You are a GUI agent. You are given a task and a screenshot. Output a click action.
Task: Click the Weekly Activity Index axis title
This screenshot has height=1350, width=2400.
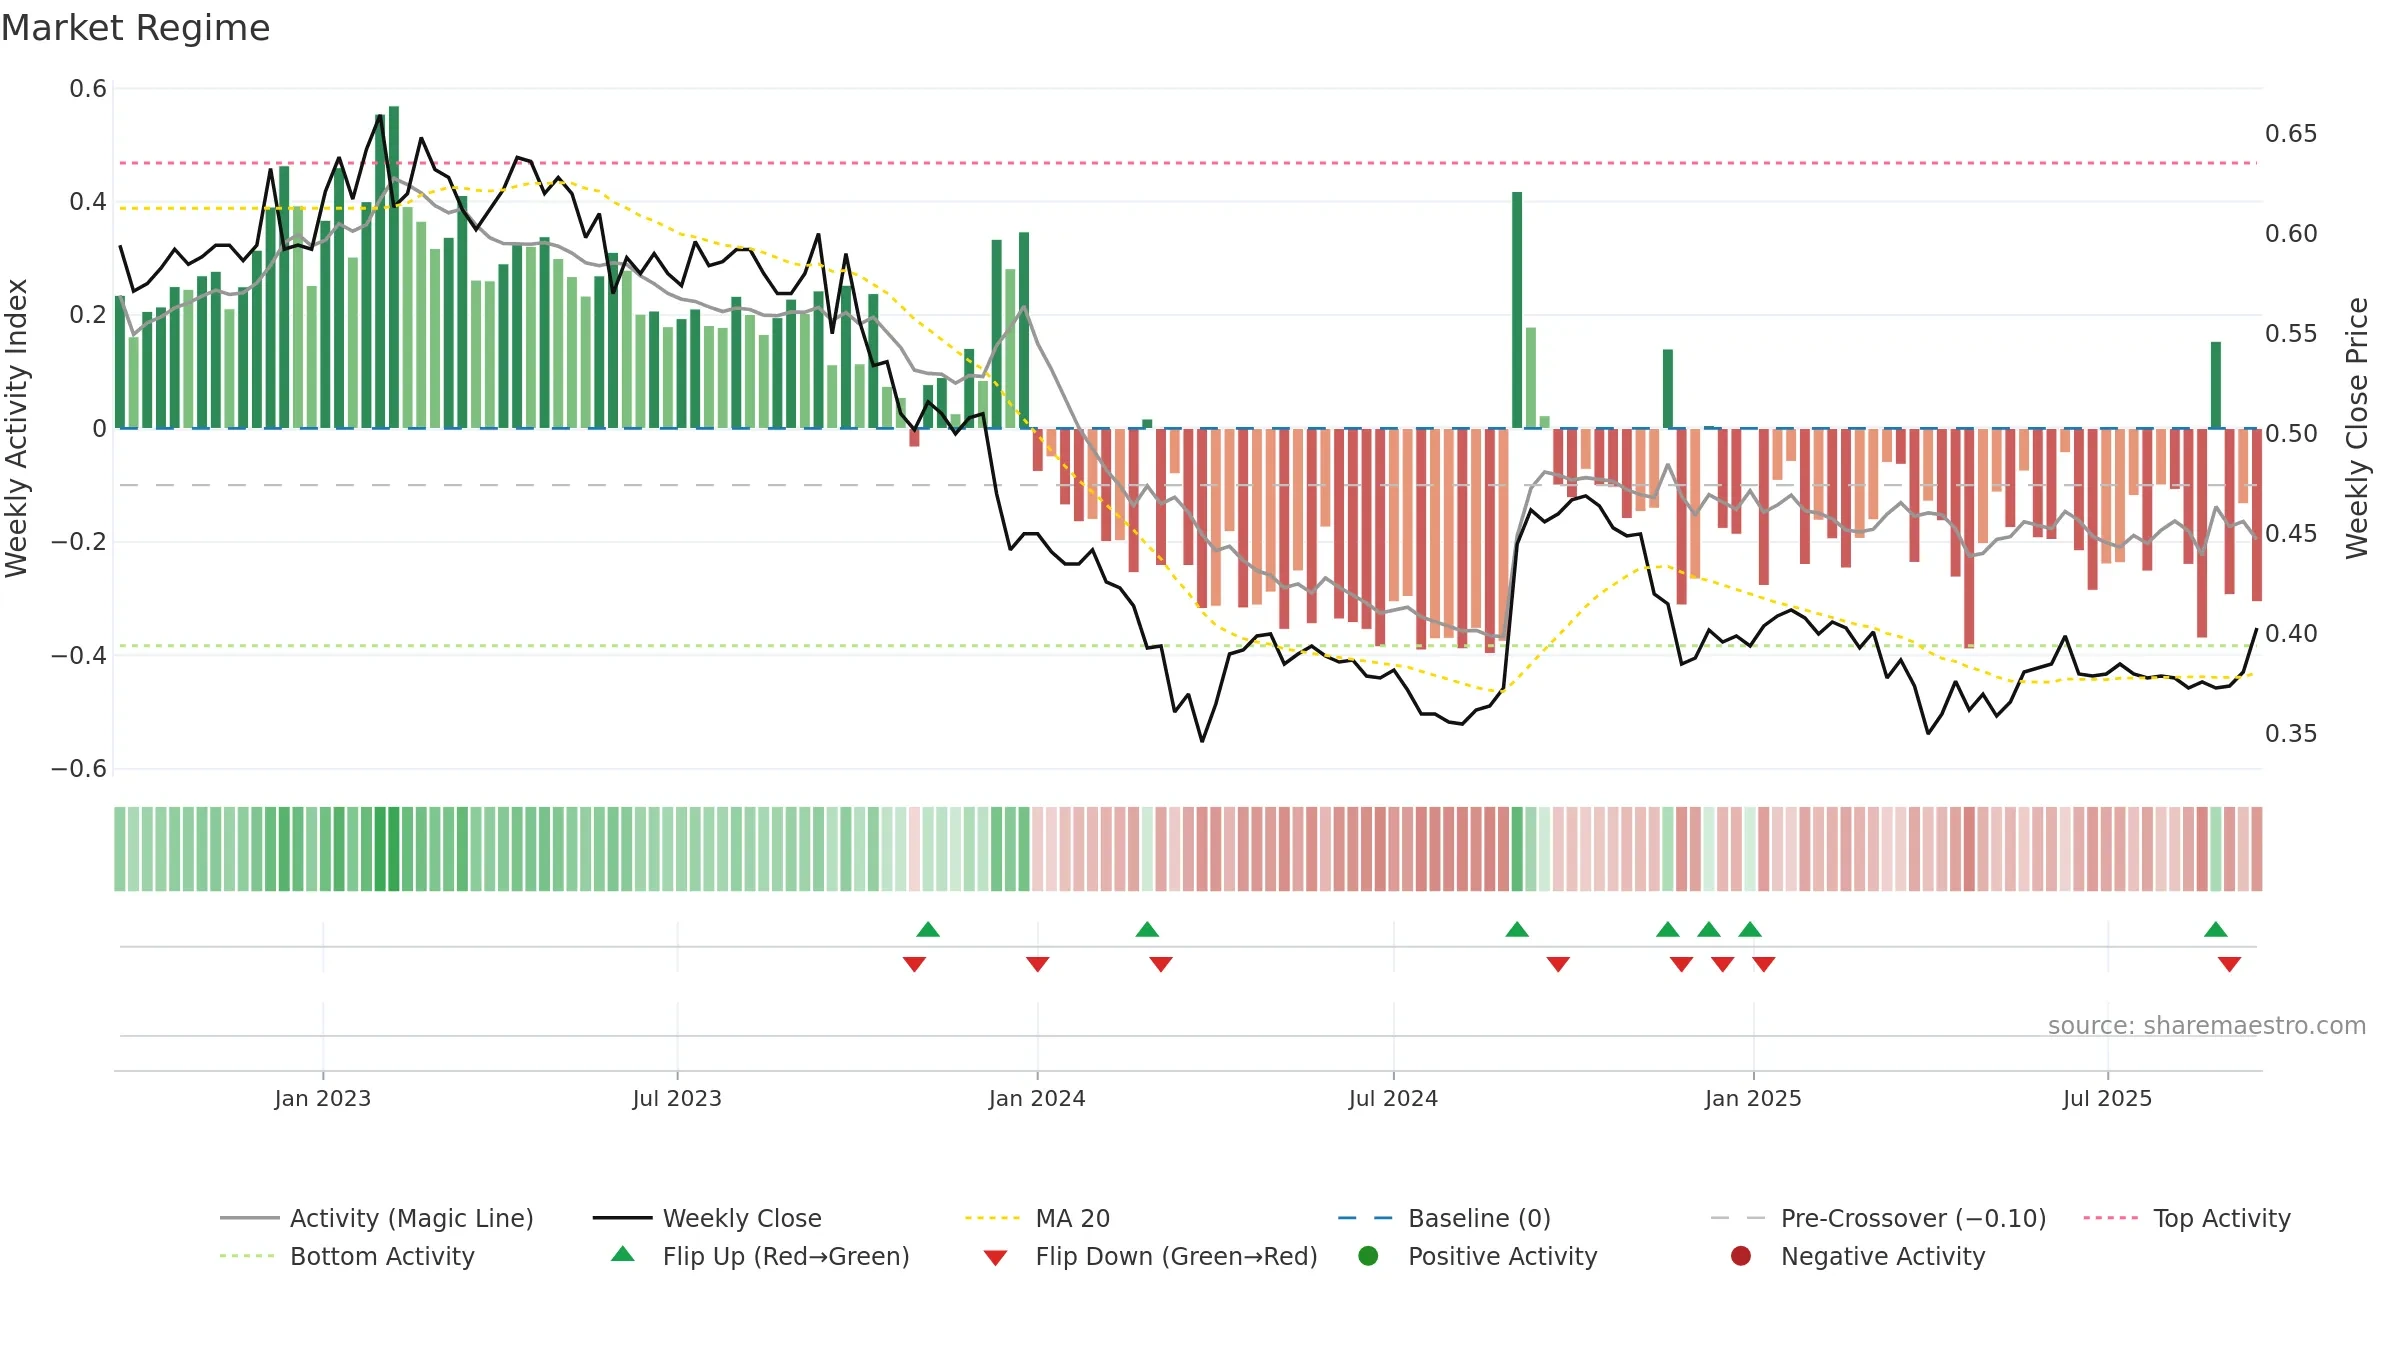click(16, 428)
